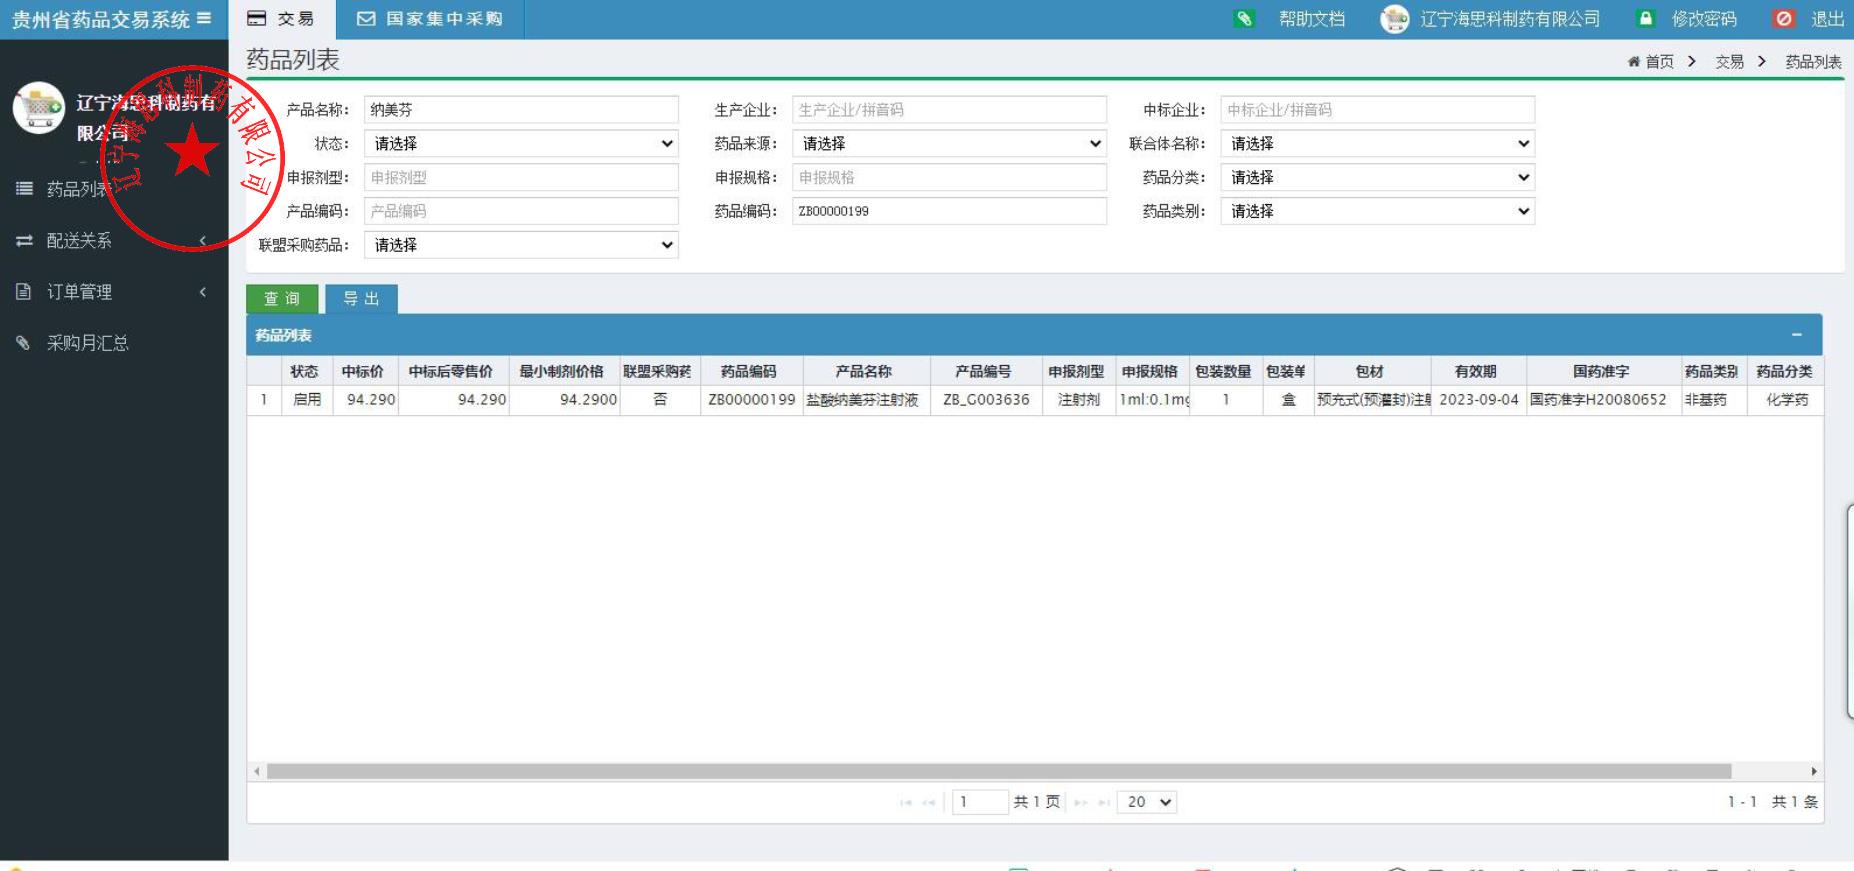Click the 配送关系 arrows icon in sidebar
Image resolution: width=1854 pixels, height=871 pixels.
tap(24, 241)
